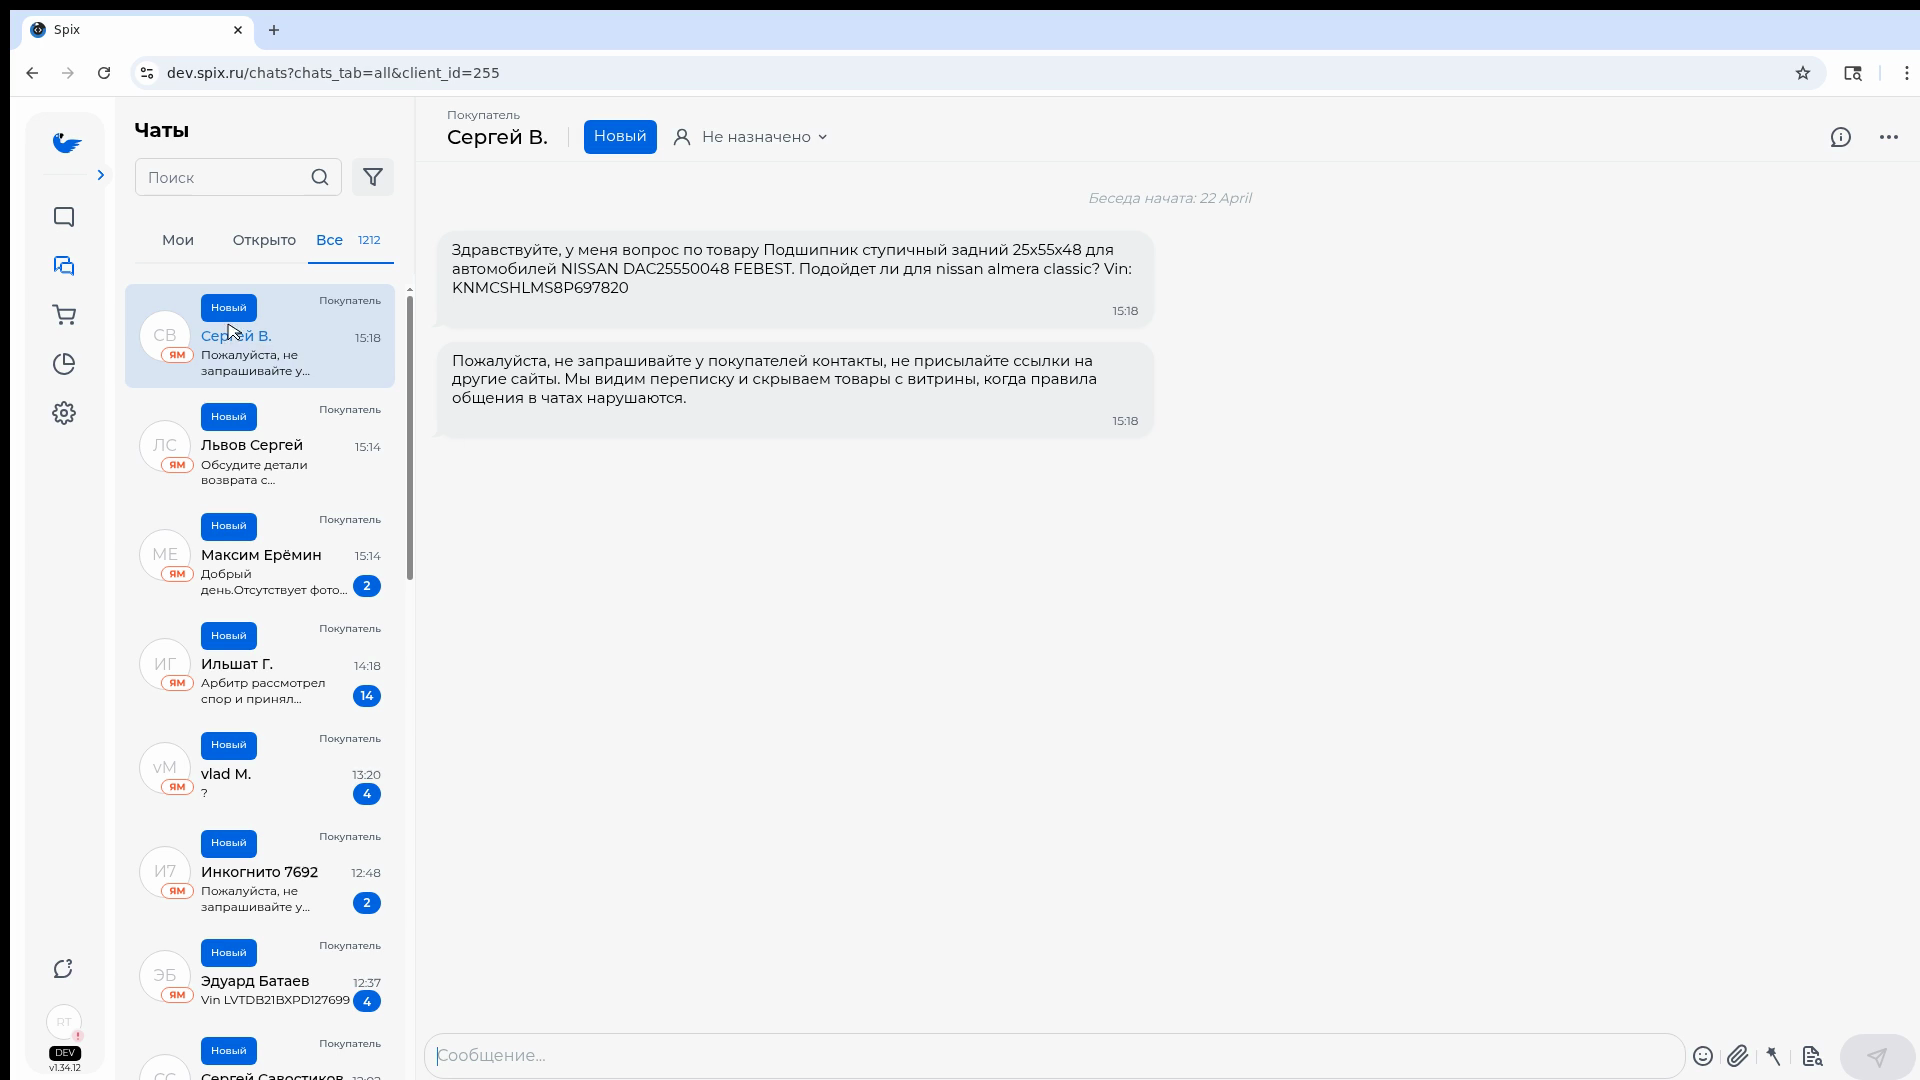Viewport: 1920px width, 1080px height.
Task: Expand the sidebar with the chevron arrow
Action: click(x=100, y=175)
